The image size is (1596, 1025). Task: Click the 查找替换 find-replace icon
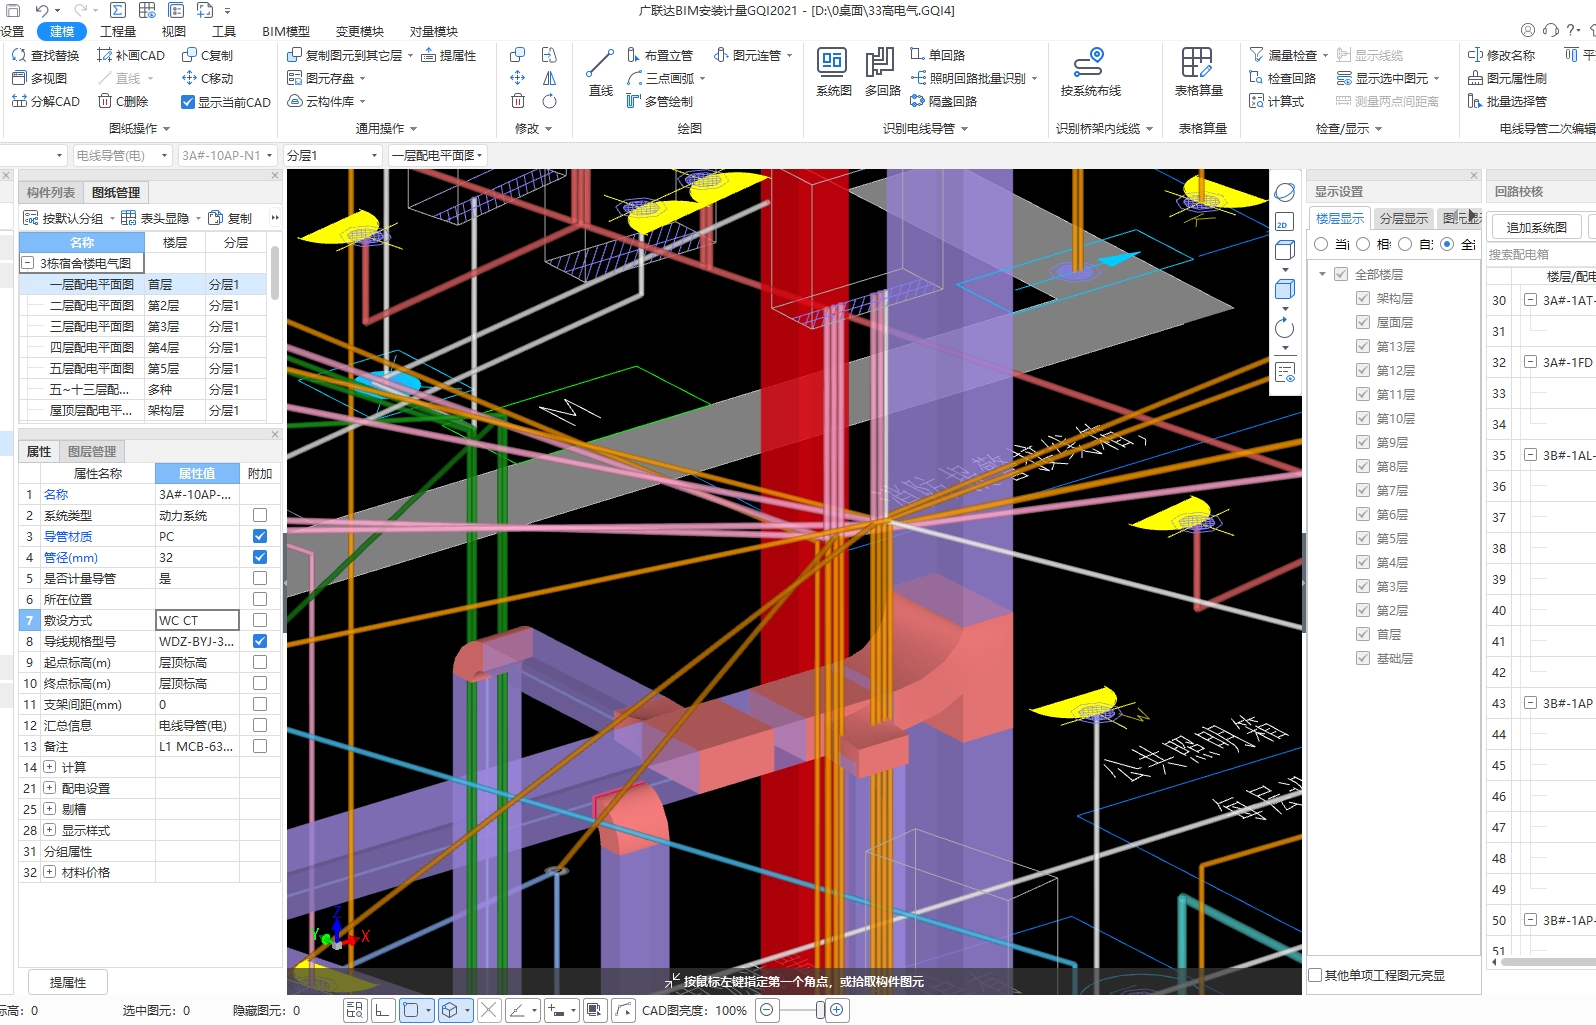pyautogui.click(x=19, y=55)
